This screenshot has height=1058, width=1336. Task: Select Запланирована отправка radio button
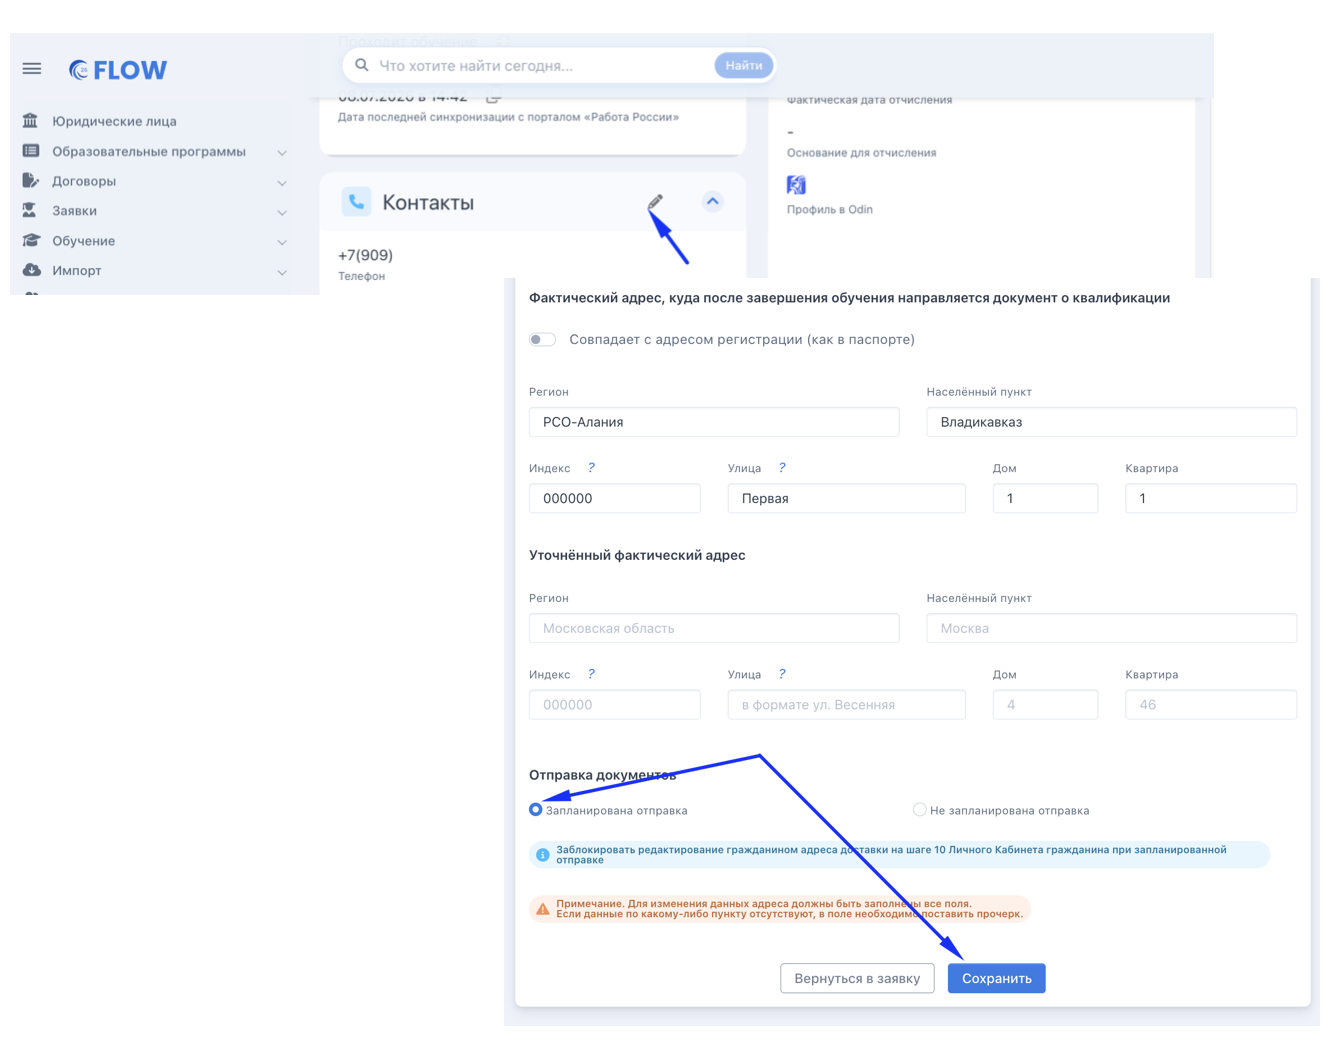536,810
